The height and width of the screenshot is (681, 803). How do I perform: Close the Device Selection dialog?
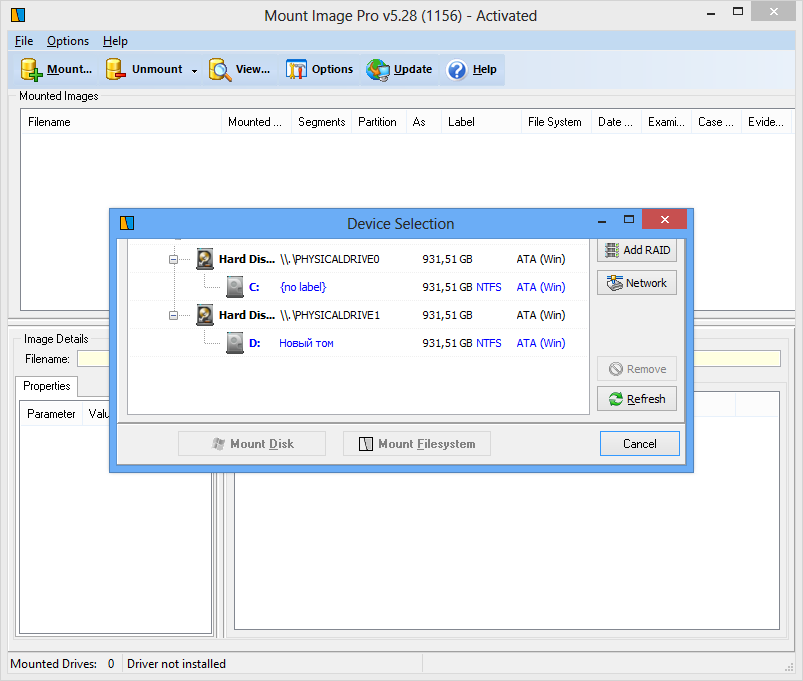[x=664, y=220]
